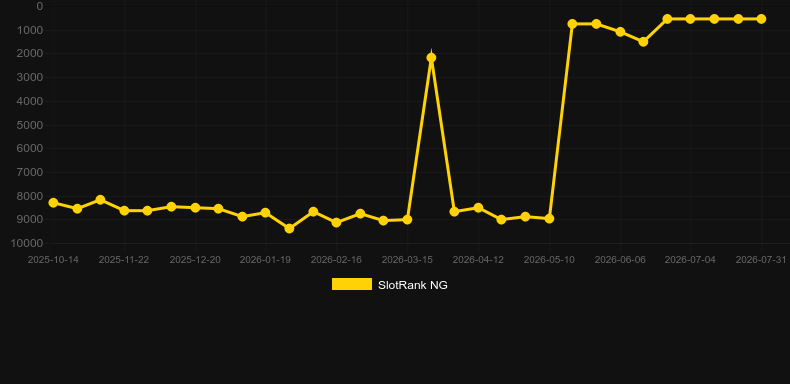Select the data point above 2026-02-16
The width and height of the screenshot is (790, 384).
(337, 222)
